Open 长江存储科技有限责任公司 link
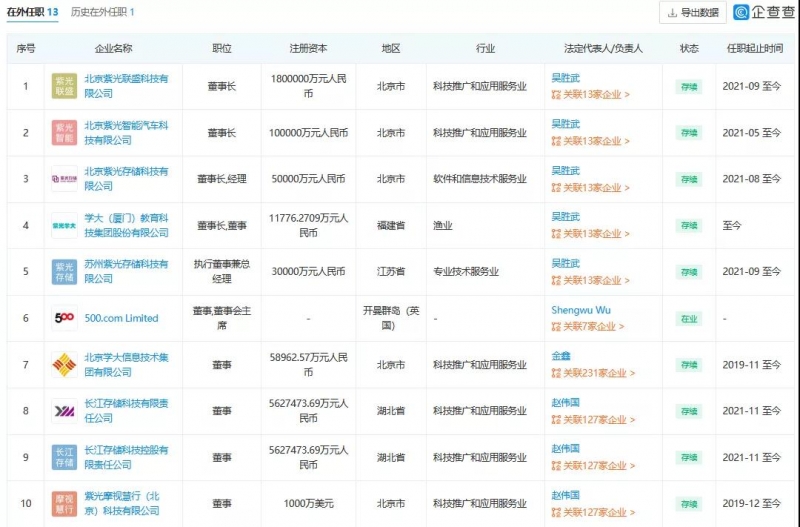800x527 pixels. (x=126, y=411)
